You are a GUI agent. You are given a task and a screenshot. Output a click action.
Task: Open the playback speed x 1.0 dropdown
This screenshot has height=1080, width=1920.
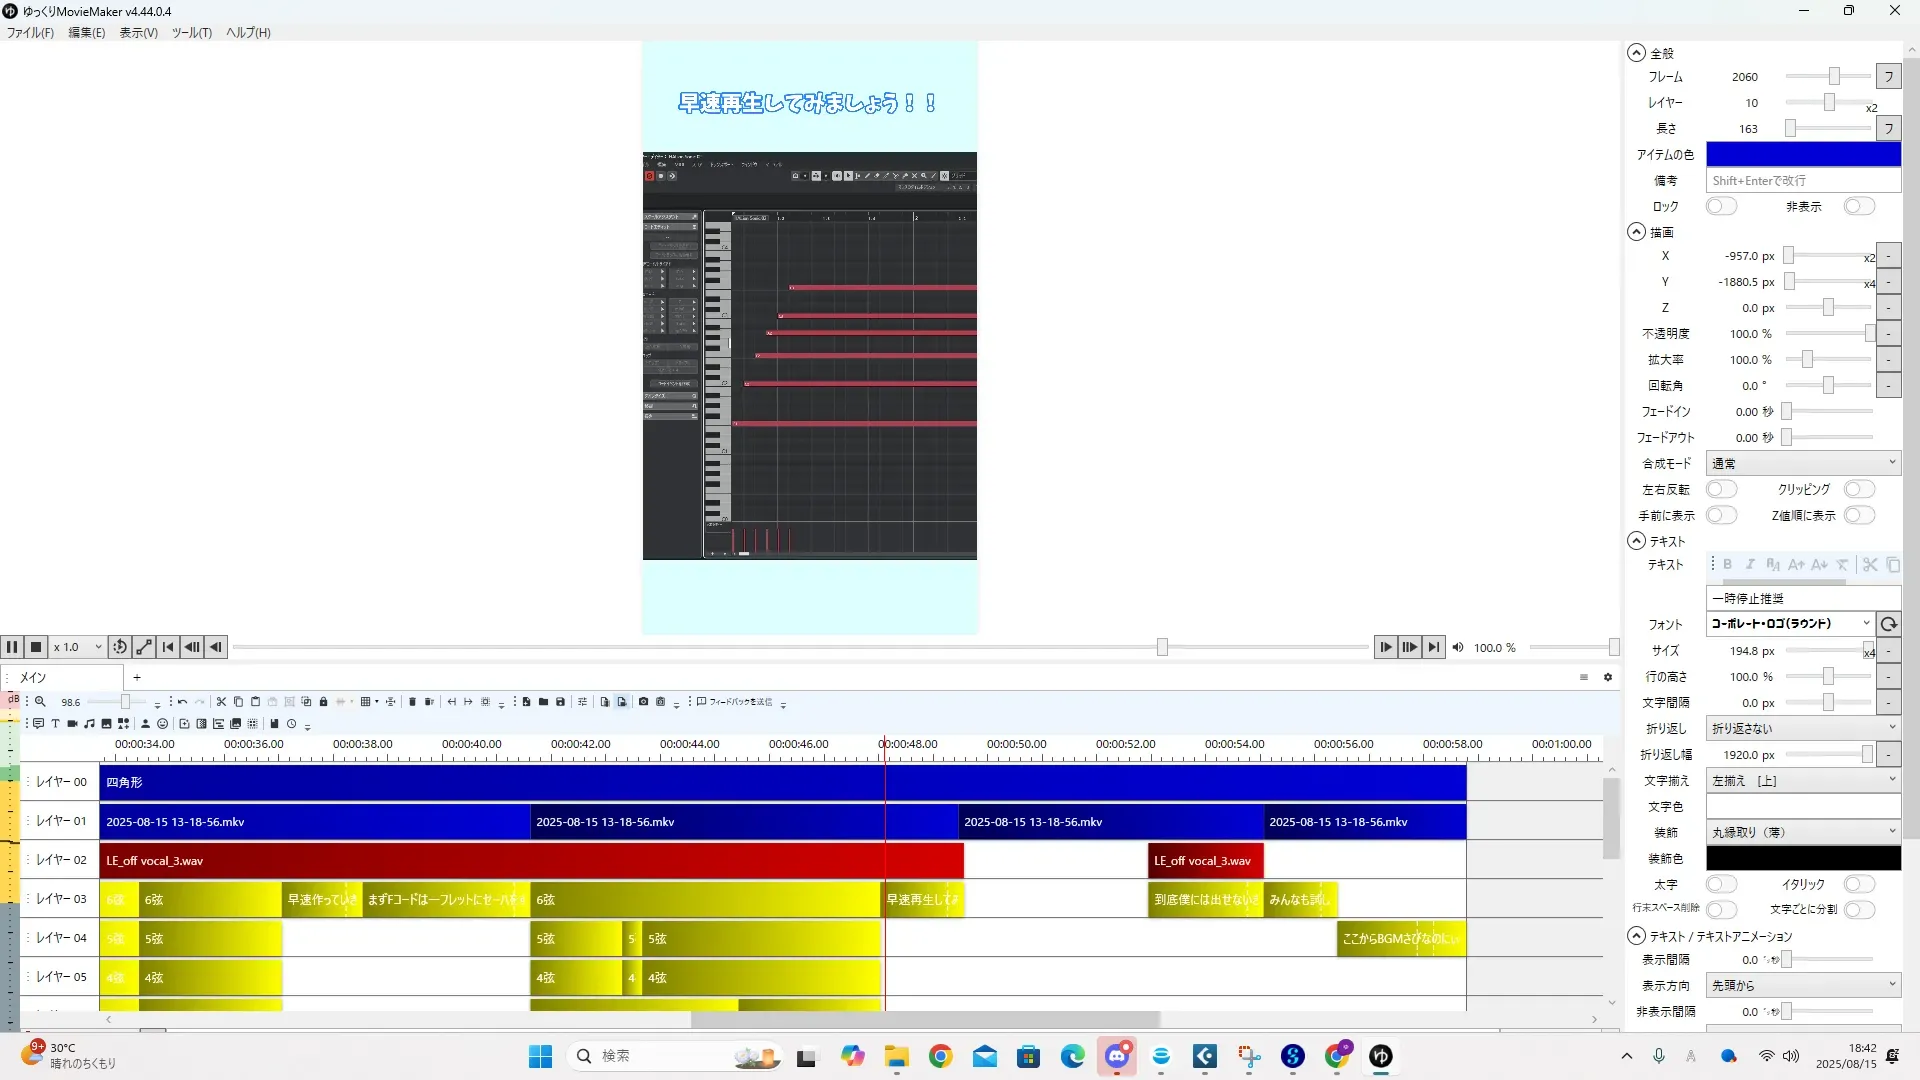click(x=78, y=647)
